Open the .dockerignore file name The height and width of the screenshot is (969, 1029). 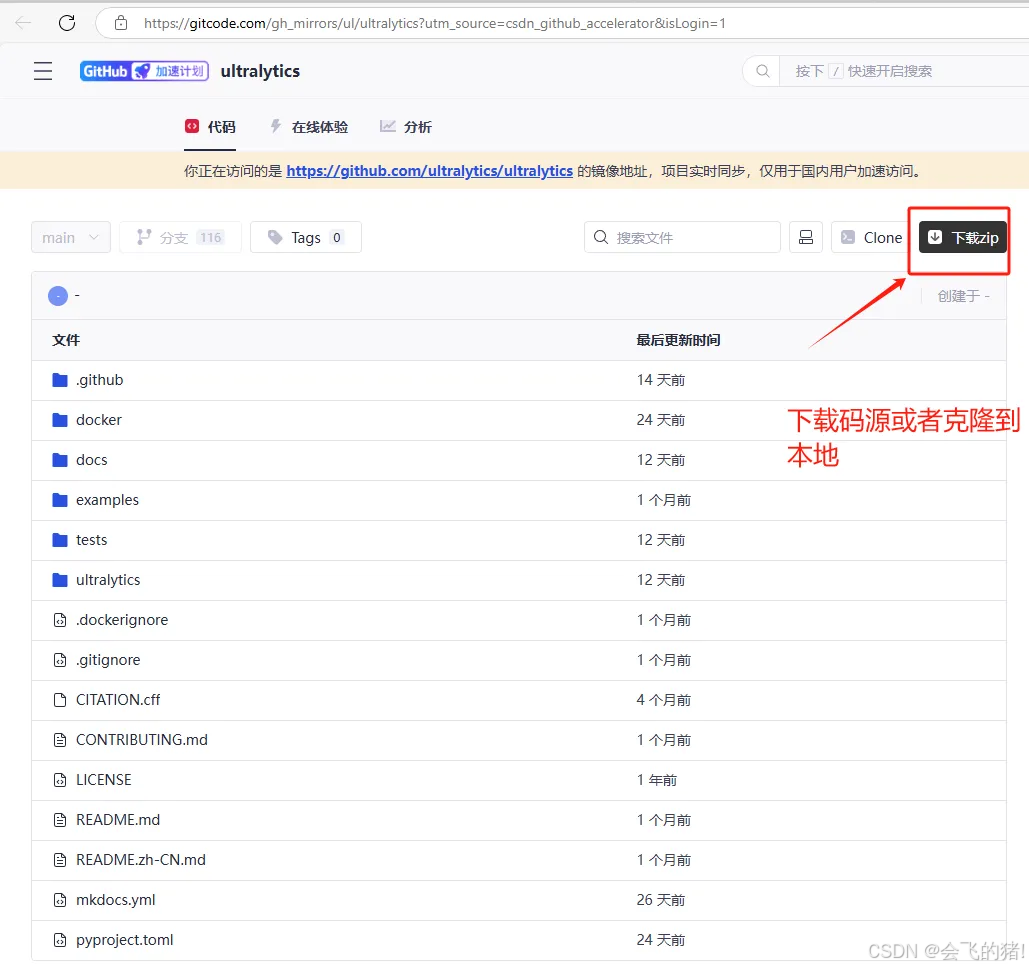pos(122,620)
